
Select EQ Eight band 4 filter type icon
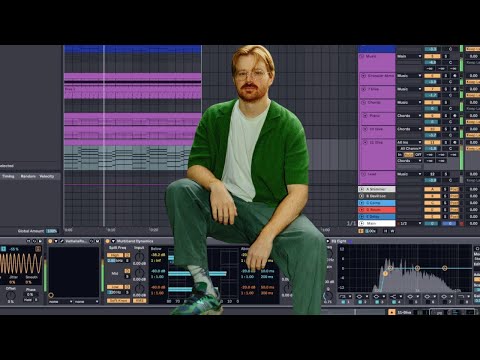point(394,296)
